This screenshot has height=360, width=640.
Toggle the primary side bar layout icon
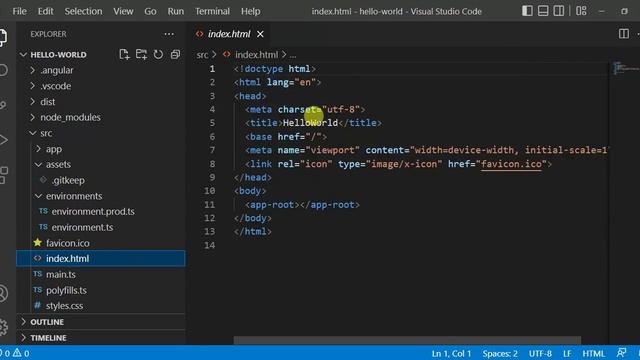527,11
